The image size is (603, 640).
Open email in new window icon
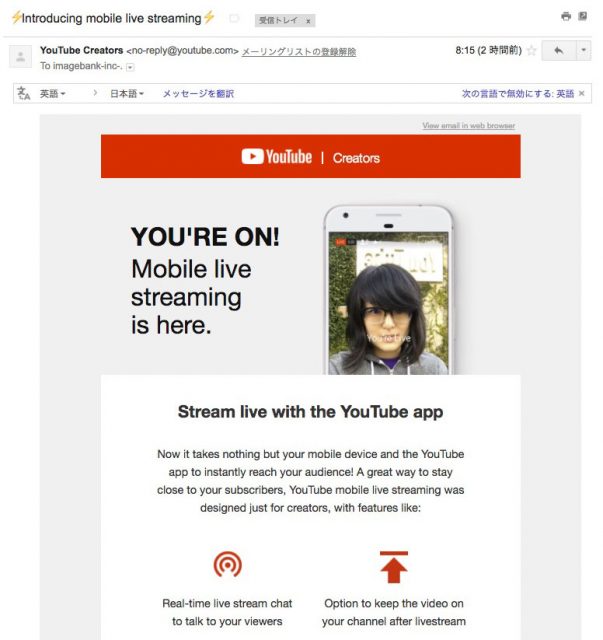(x=582, y=17)
